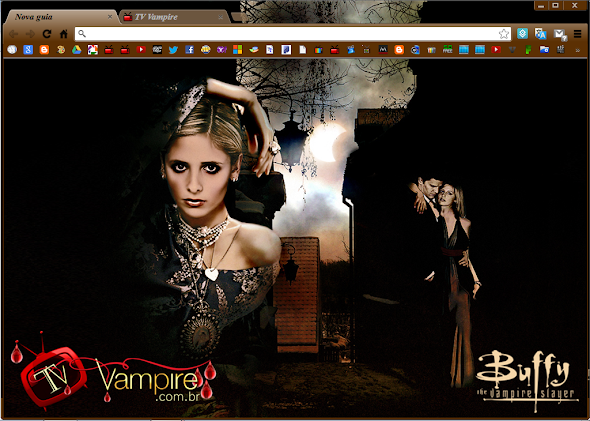Screen dimensions: 590x421
Task: Open the Google bookmark
Action: pos(28,50)
